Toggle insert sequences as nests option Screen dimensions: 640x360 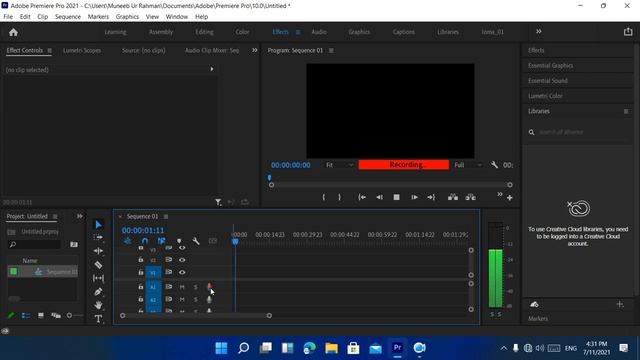point(127,241)
